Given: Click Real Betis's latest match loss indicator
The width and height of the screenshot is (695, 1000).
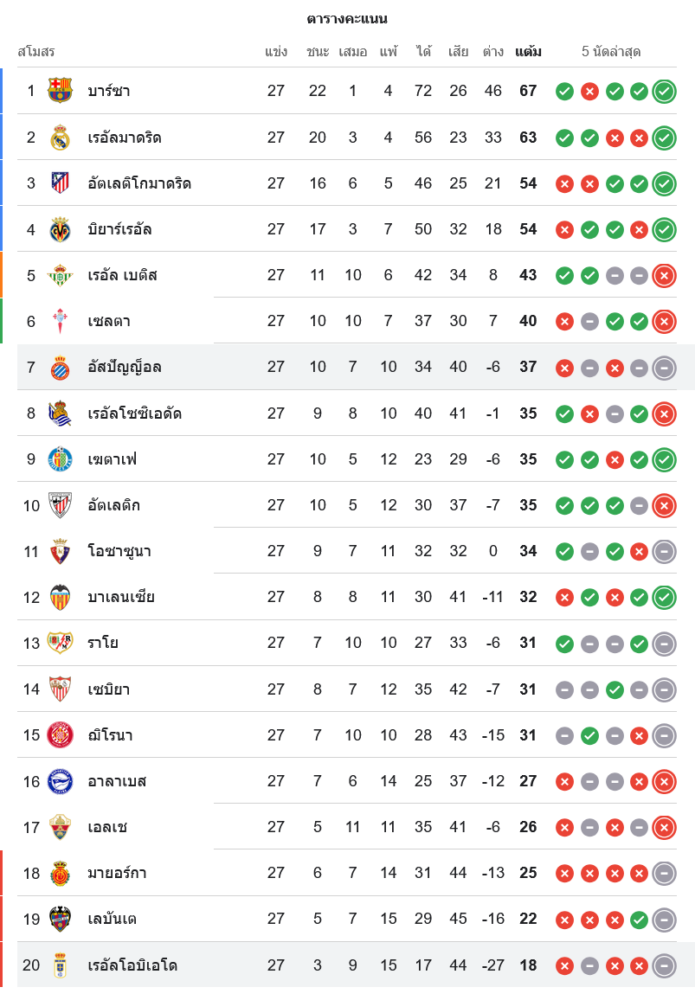Looking at the screenshot, I should [x=663, y=276].
